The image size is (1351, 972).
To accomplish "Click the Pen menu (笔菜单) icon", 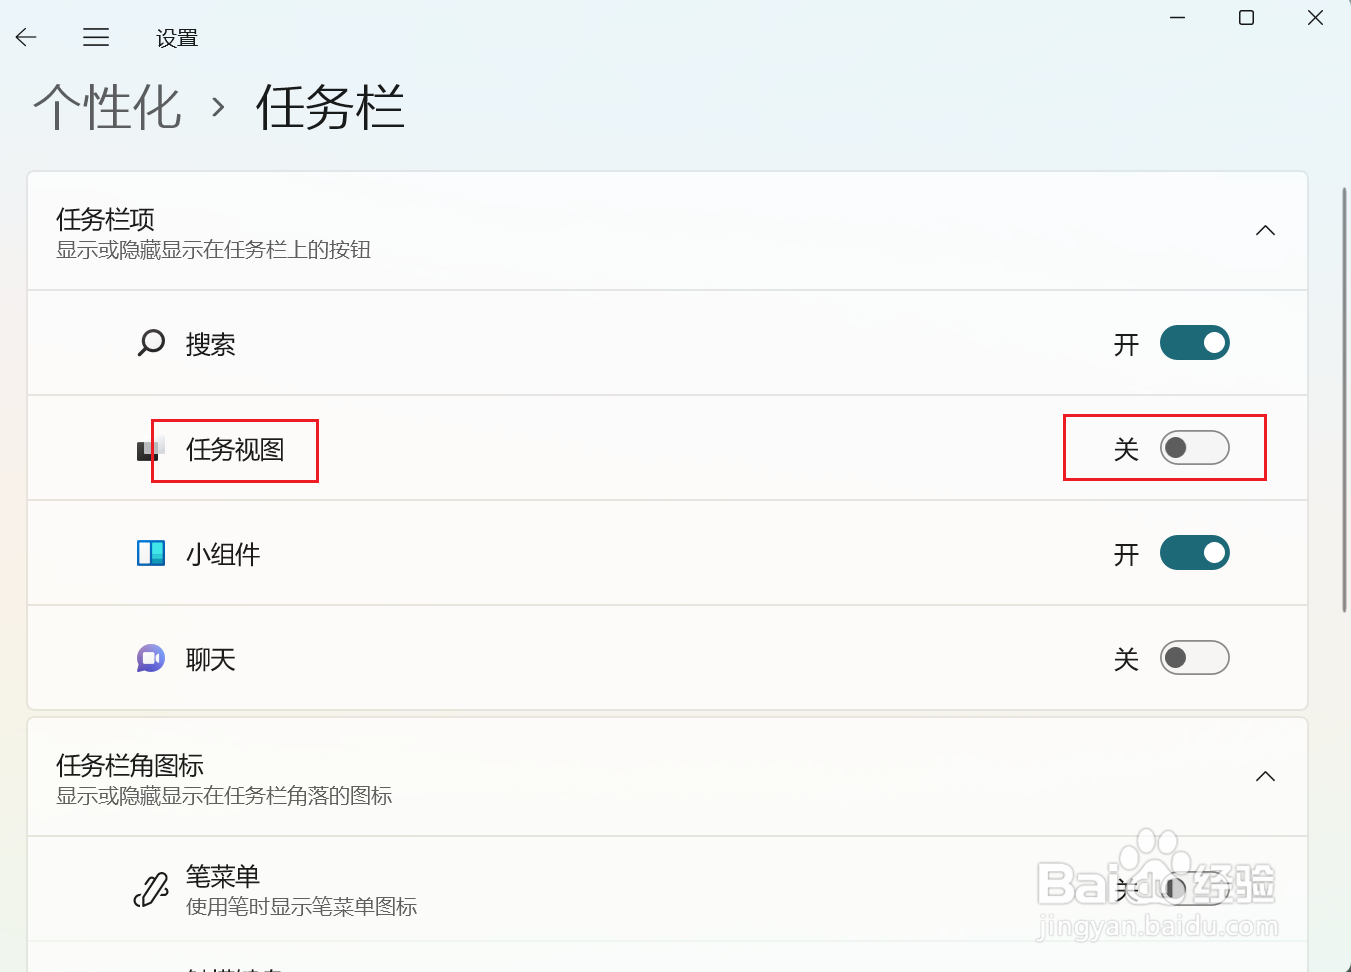I will 151,889.
